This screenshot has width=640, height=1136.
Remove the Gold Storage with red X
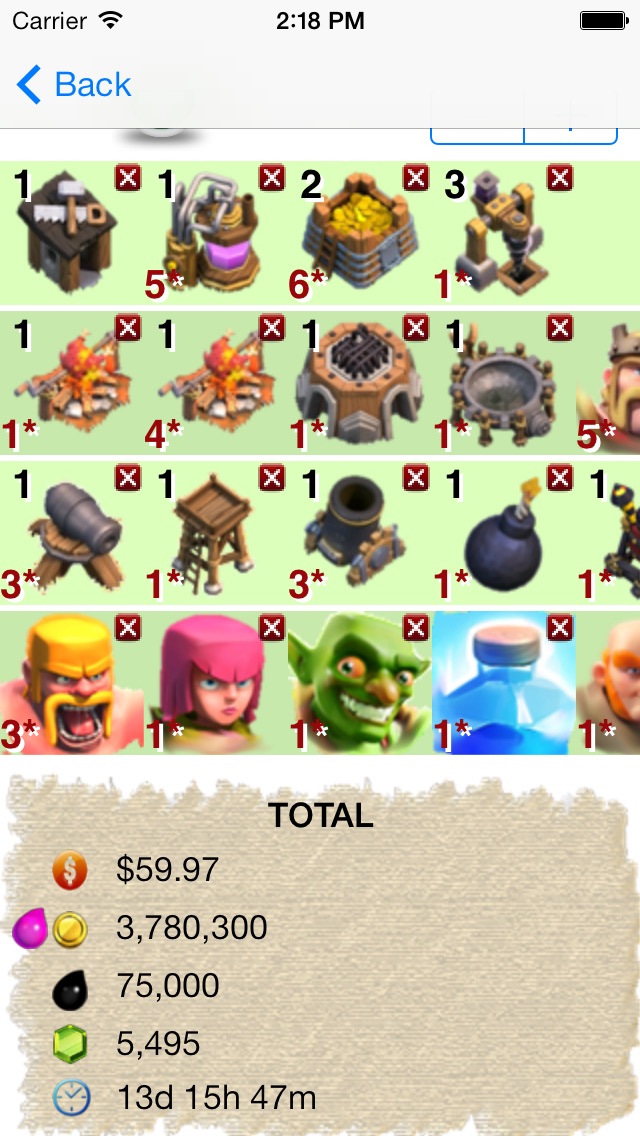tap(416, 178)
